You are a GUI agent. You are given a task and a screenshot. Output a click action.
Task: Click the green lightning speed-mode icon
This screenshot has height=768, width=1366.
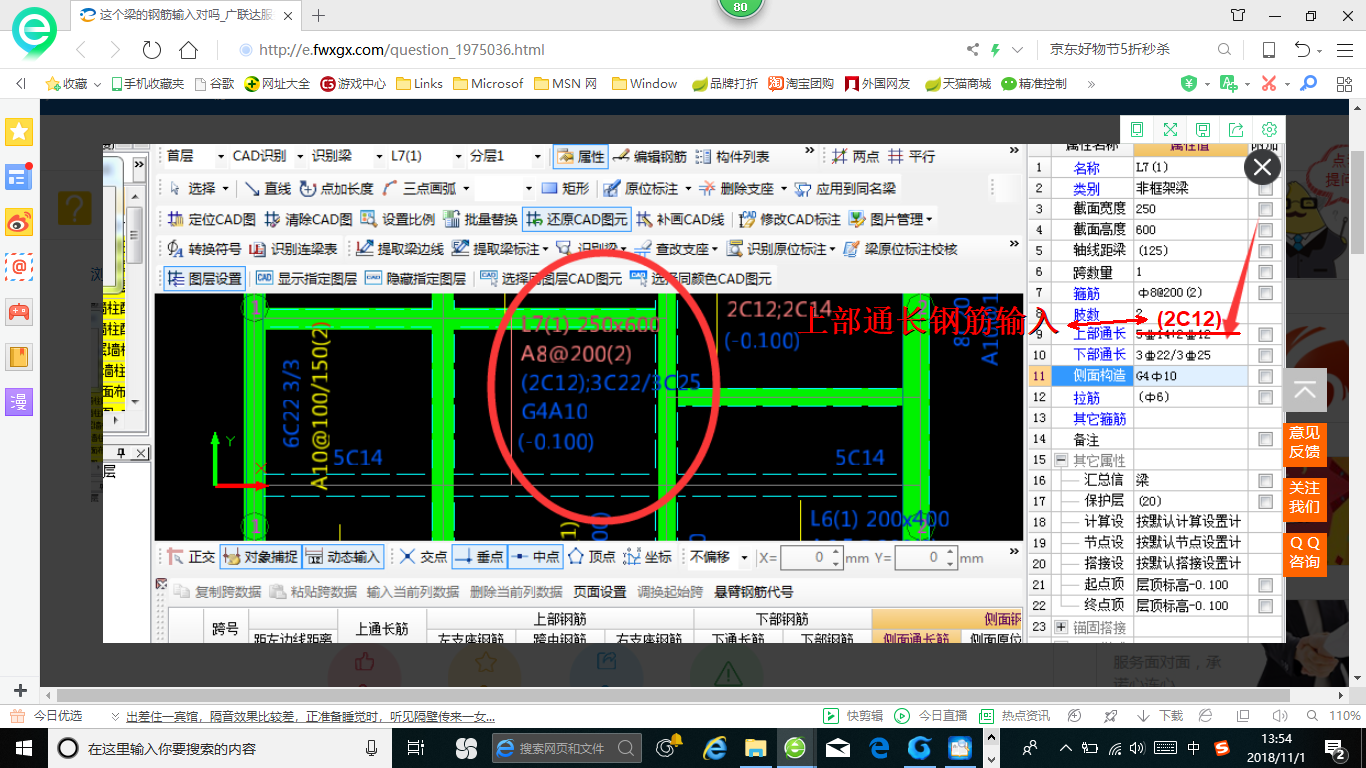click(995, 49)
